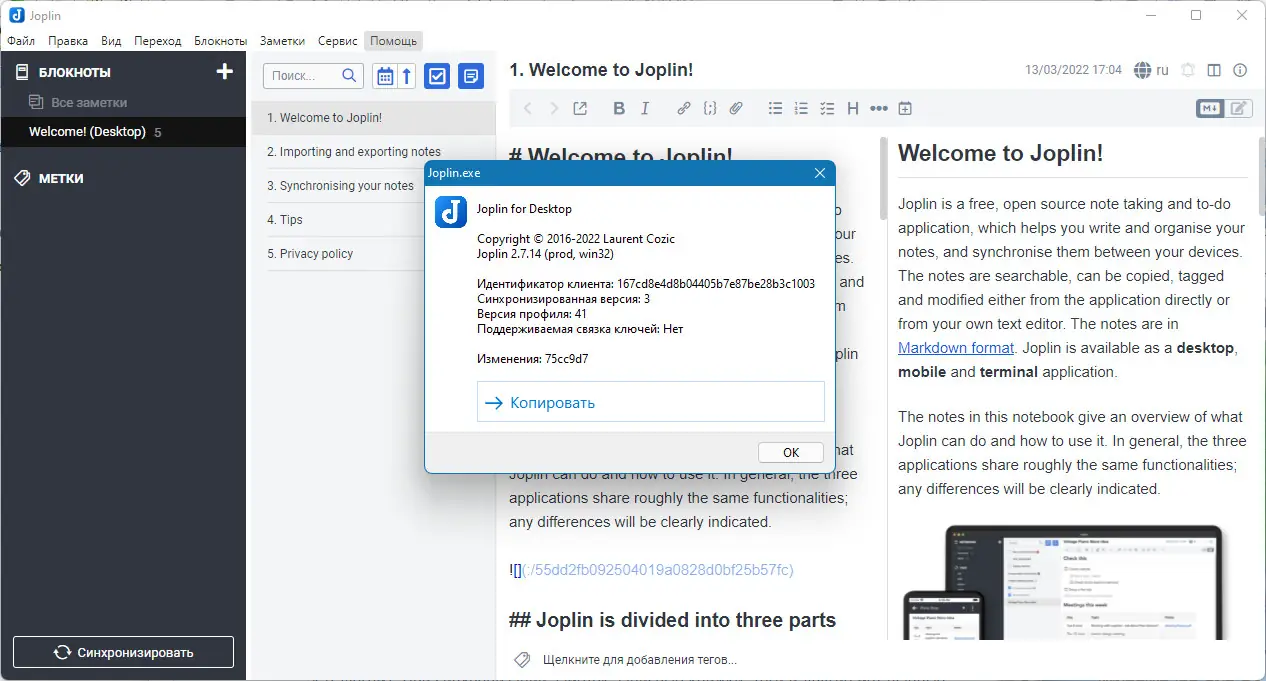Insert a numbered list
The height and width of the screenshot is (681, 1266).
(x=801, y=109)
